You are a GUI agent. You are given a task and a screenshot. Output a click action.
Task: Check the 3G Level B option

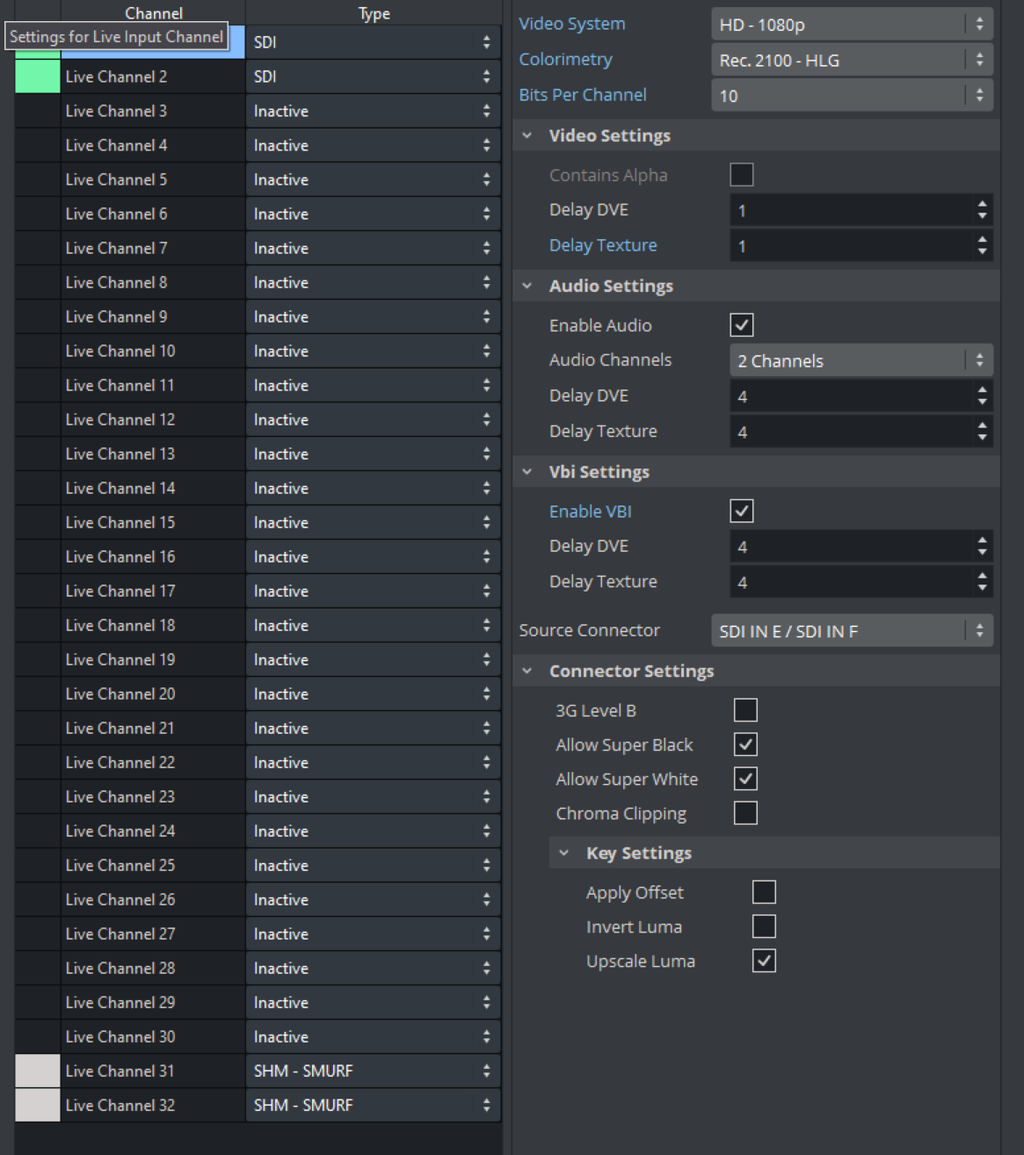pos(745,711)
